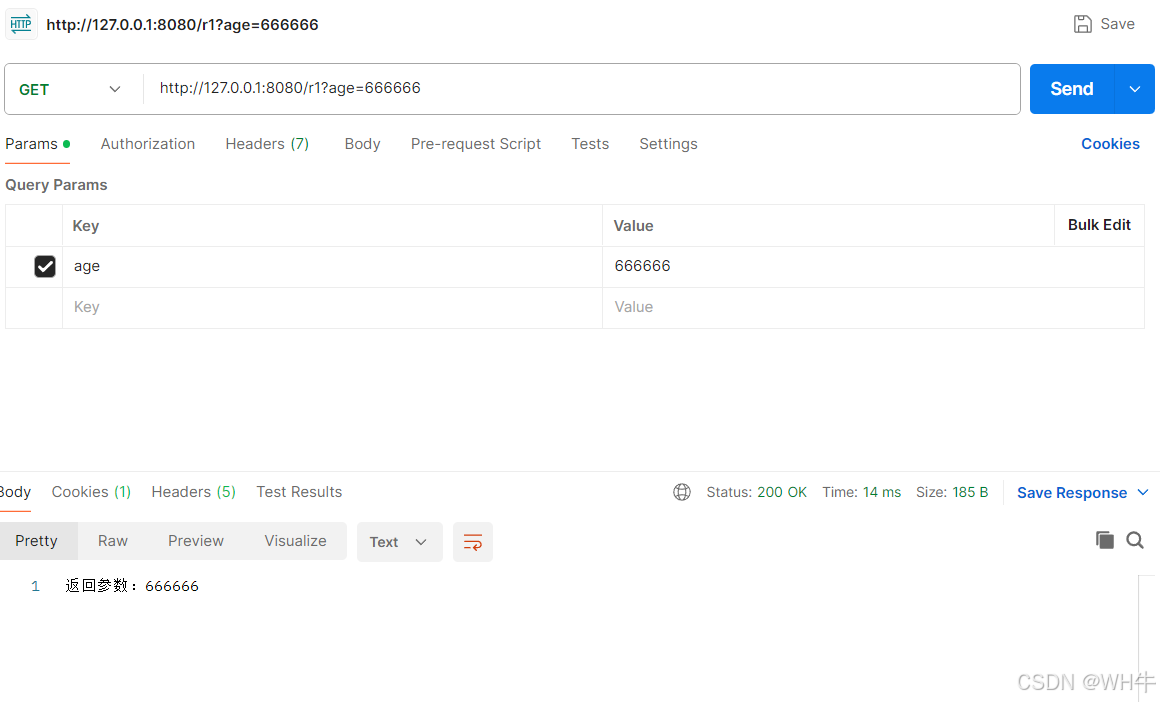Open search in response via magnifier icon
Screen dimensions: 1160x702
(1135, 541)
